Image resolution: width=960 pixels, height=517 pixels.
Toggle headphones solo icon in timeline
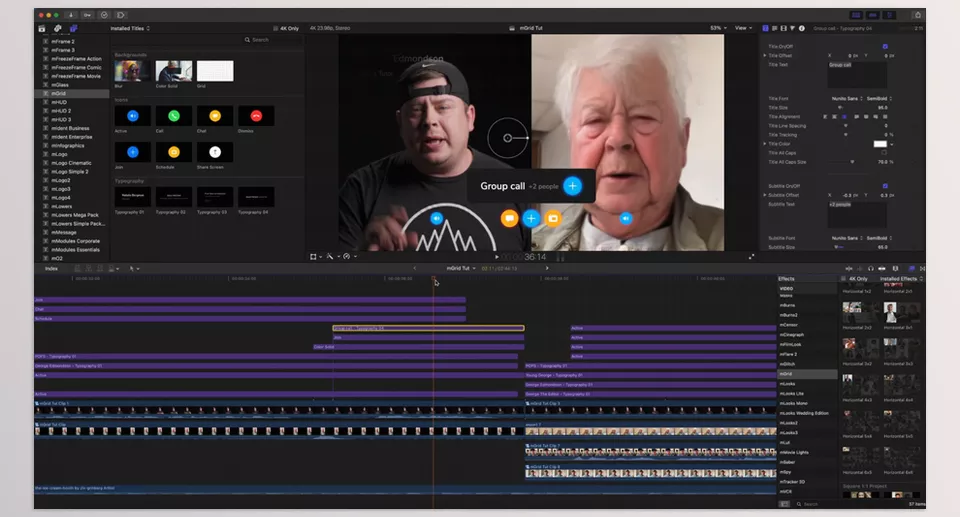coord(871,268)
